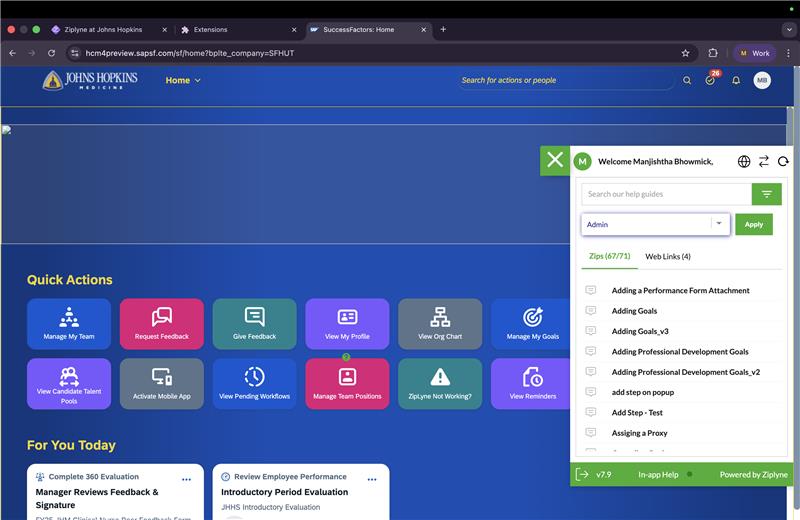Viewport: 800px width, 520px height.
Task: Open the View Reminders tile
Action: tap(531, 384)
